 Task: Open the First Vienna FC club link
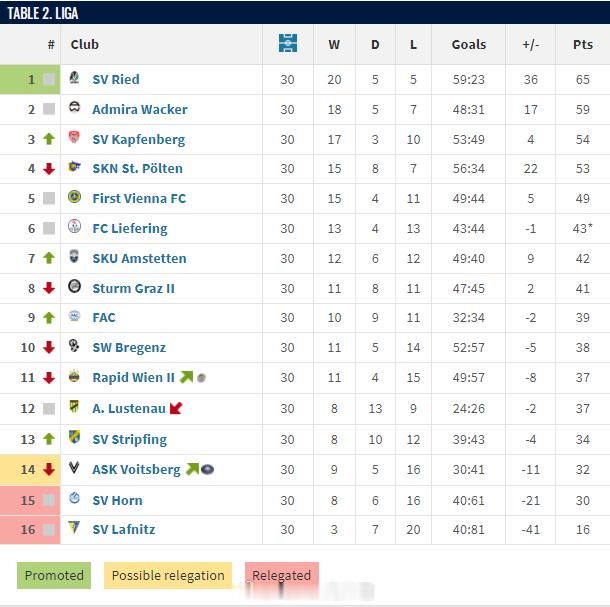tap(139, 198)
